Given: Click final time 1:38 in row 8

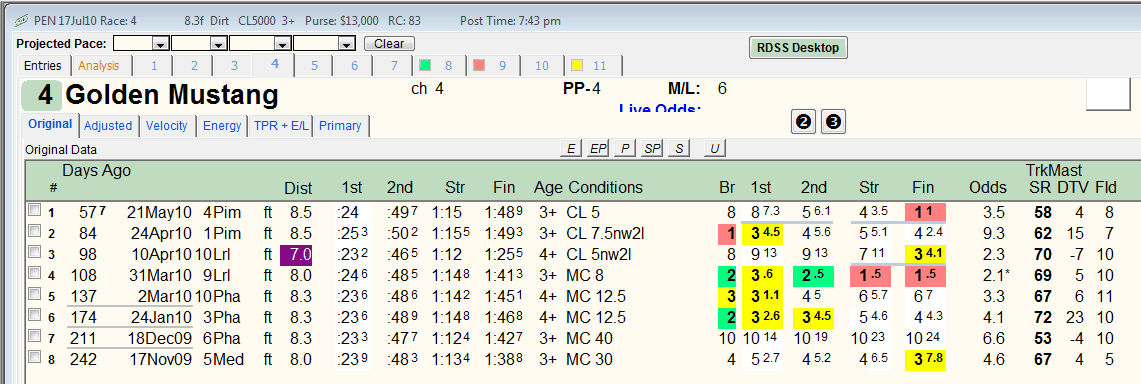Looking at the screenshot, I should tap(504, 360).
